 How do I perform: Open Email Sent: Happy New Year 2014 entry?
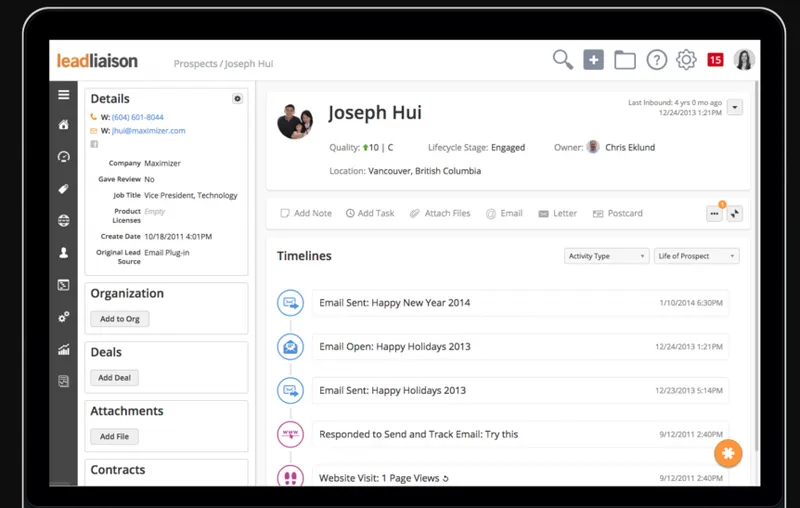pyautogui.click(x=520, y=303)
